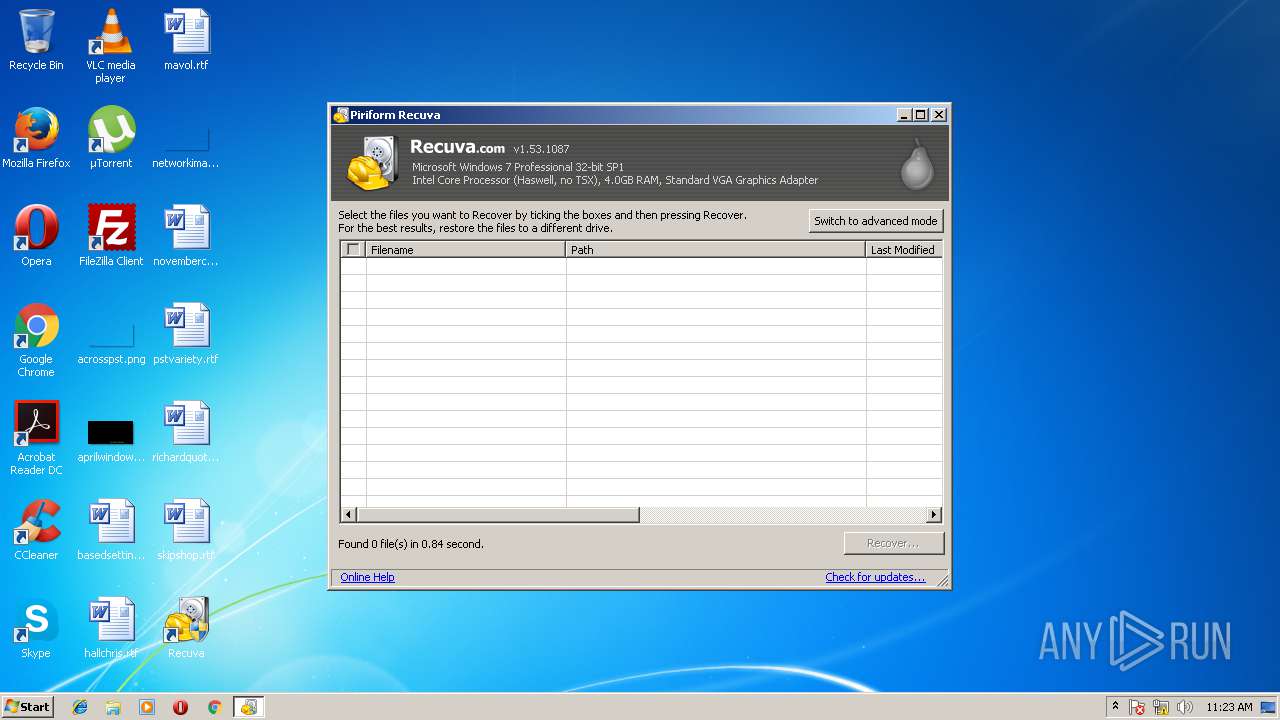Click Check for updates... link
Viewport: 1280px width, 720px height.
pos(875,577)
